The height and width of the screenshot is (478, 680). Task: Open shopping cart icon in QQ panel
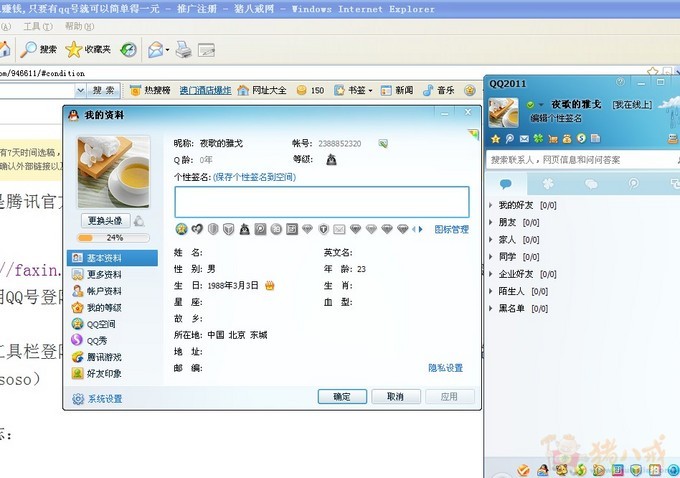552,139
